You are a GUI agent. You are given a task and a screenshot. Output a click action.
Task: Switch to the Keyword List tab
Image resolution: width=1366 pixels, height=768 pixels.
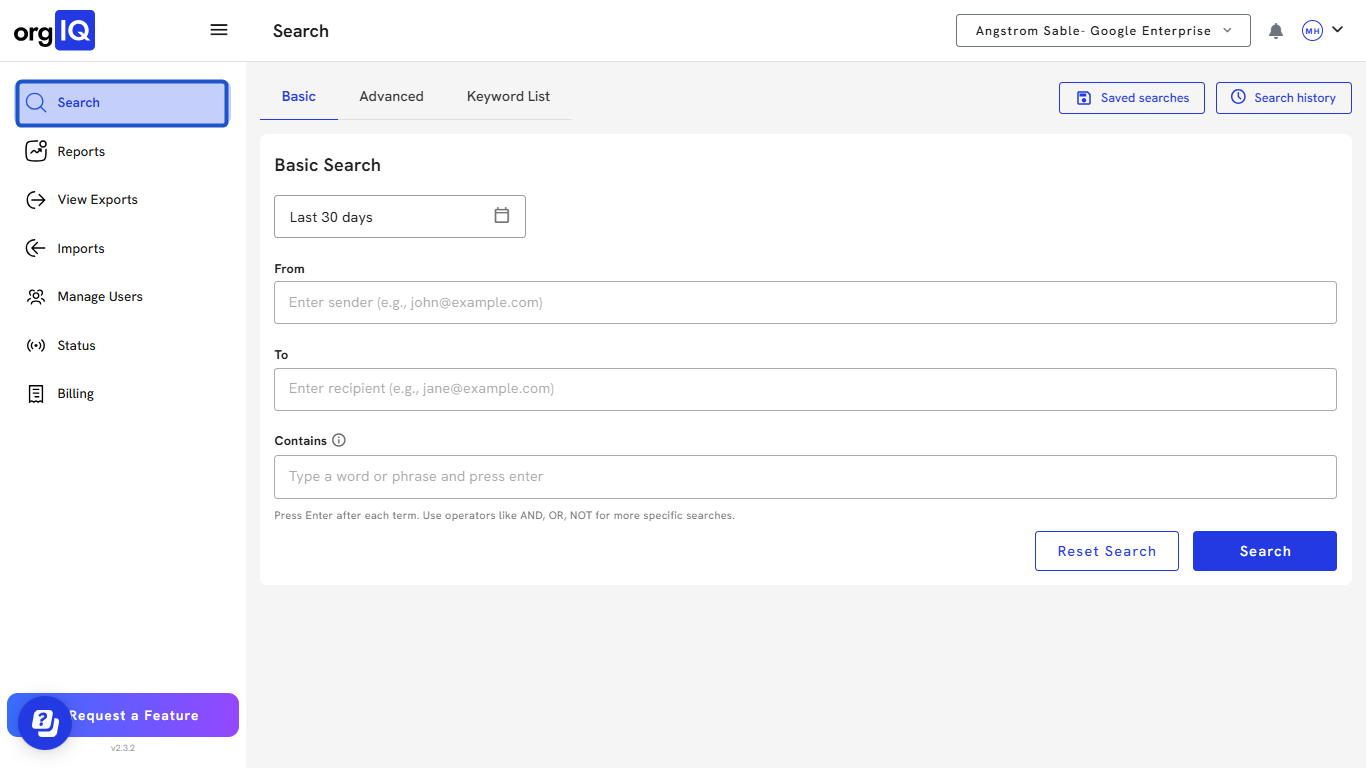point(508,97)
